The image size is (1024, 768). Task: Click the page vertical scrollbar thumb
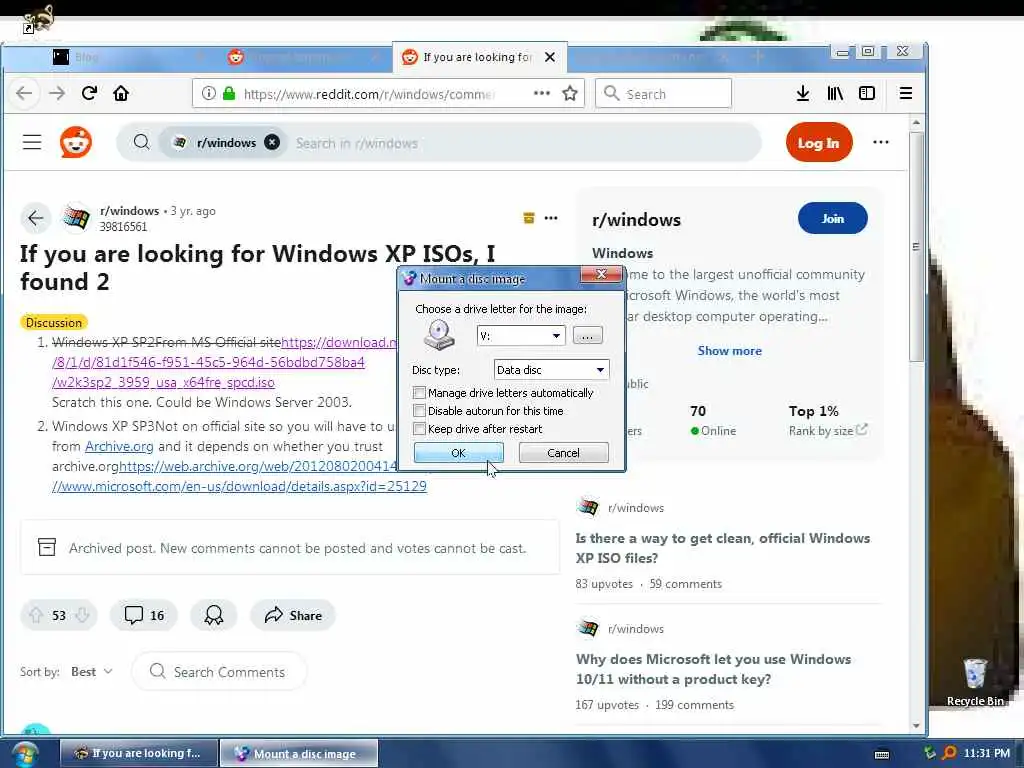click(916, 247)
